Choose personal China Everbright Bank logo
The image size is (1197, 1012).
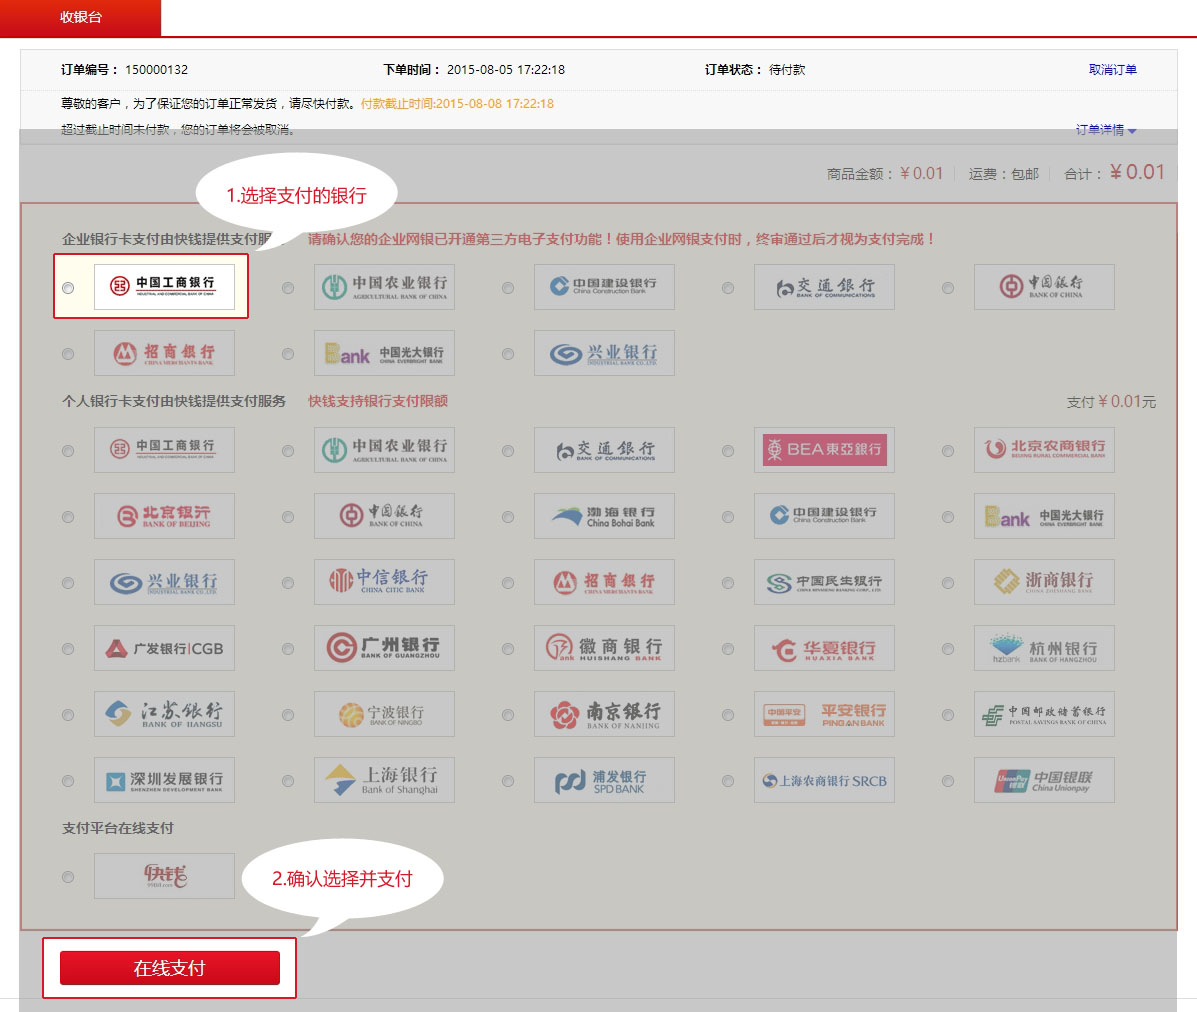point(1044,516)
